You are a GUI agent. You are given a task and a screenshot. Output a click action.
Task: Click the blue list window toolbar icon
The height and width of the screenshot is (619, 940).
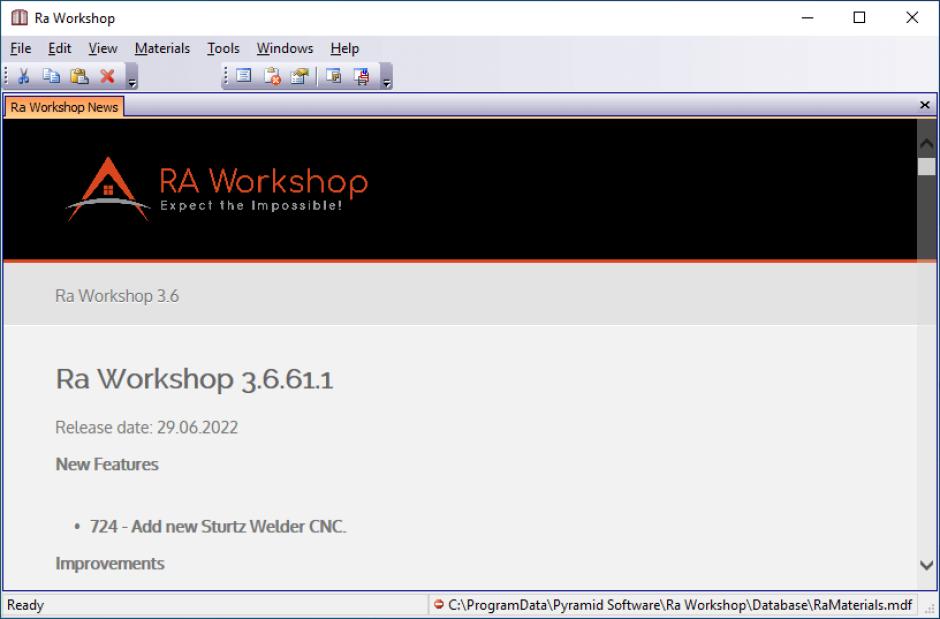tap(244, 76)
